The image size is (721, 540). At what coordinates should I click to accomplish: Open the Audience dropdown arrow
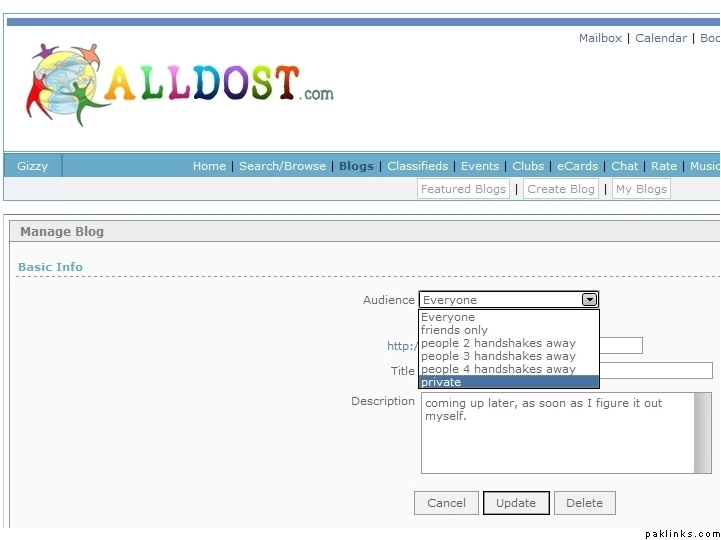tap(590, 299)
